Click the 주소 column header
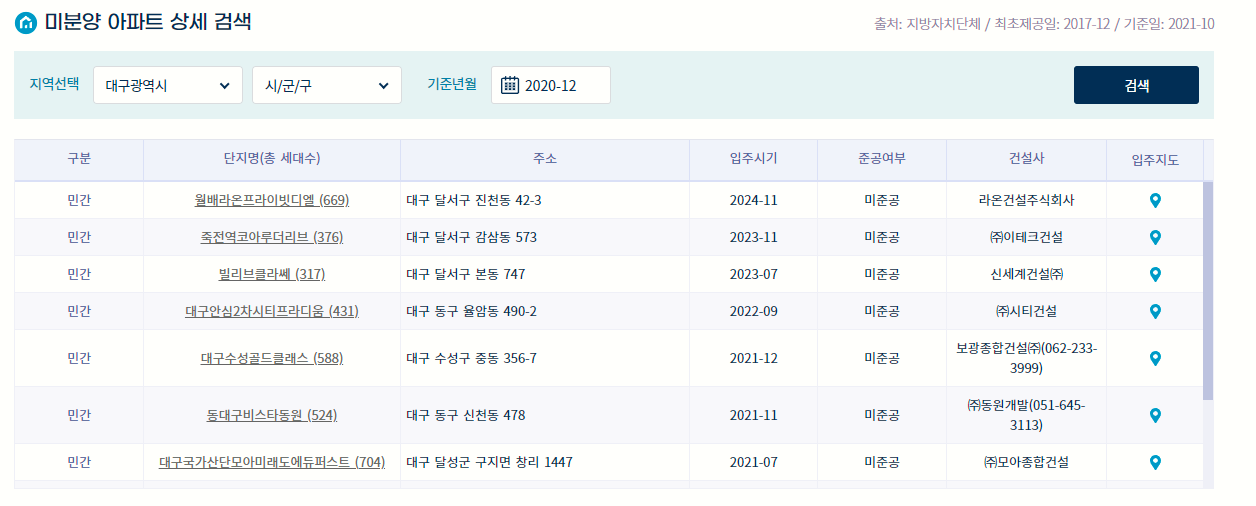Screen dimensions: 1256x506 pyautogui.click(x=545, y=159)
